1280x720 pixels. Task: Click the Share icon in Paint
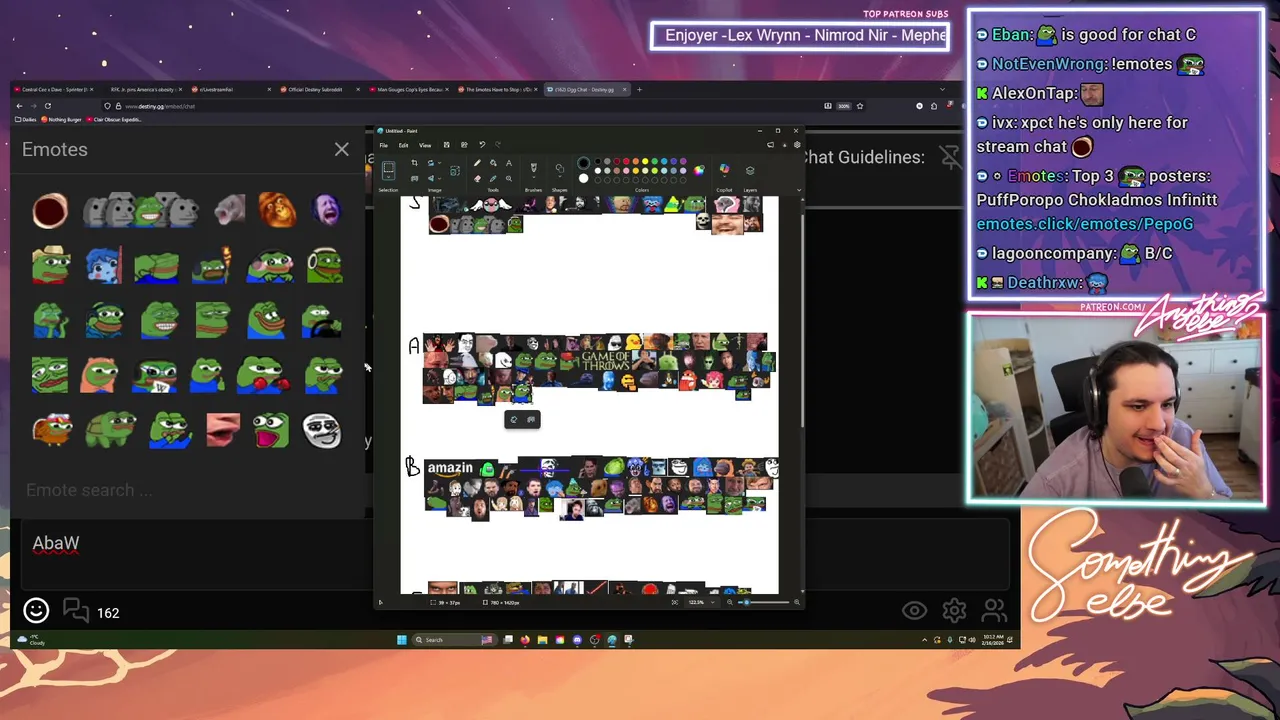click(x=464, y=145)
